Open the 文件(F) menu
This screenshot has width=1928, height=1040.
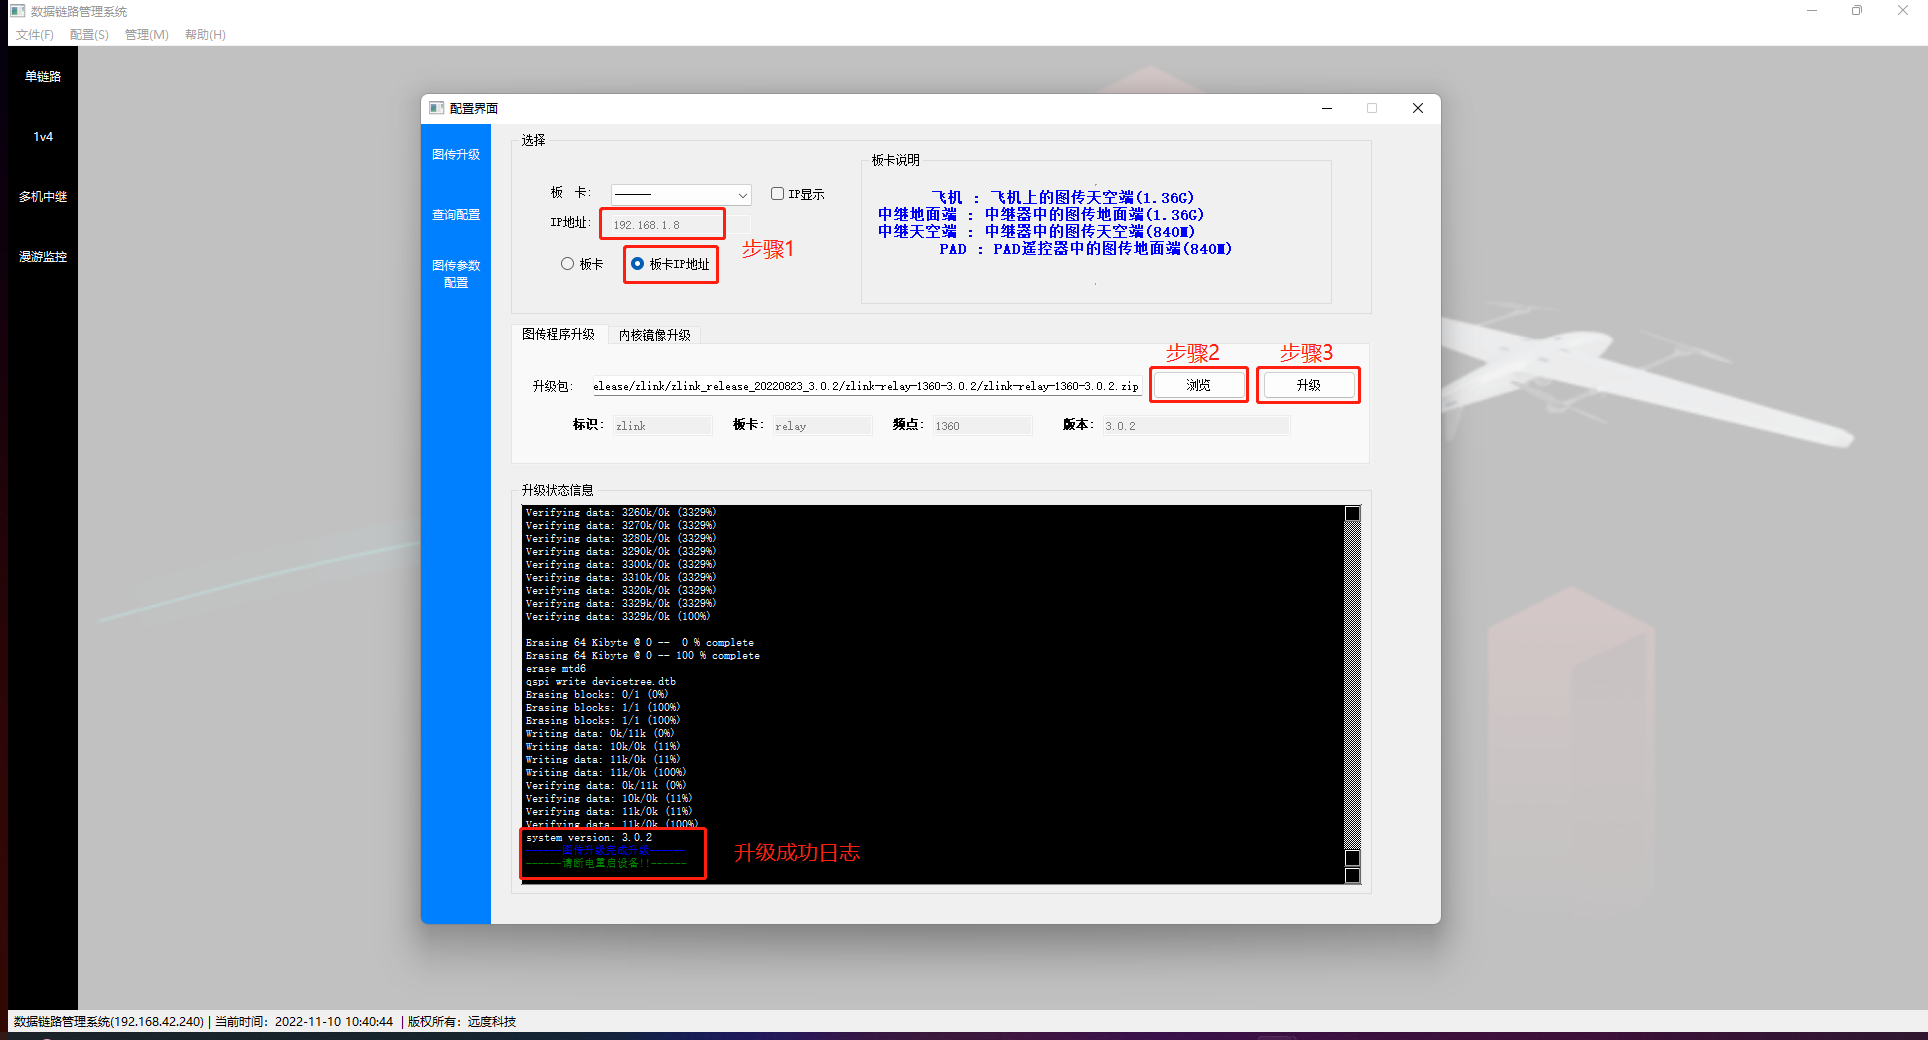pos(35,34)
